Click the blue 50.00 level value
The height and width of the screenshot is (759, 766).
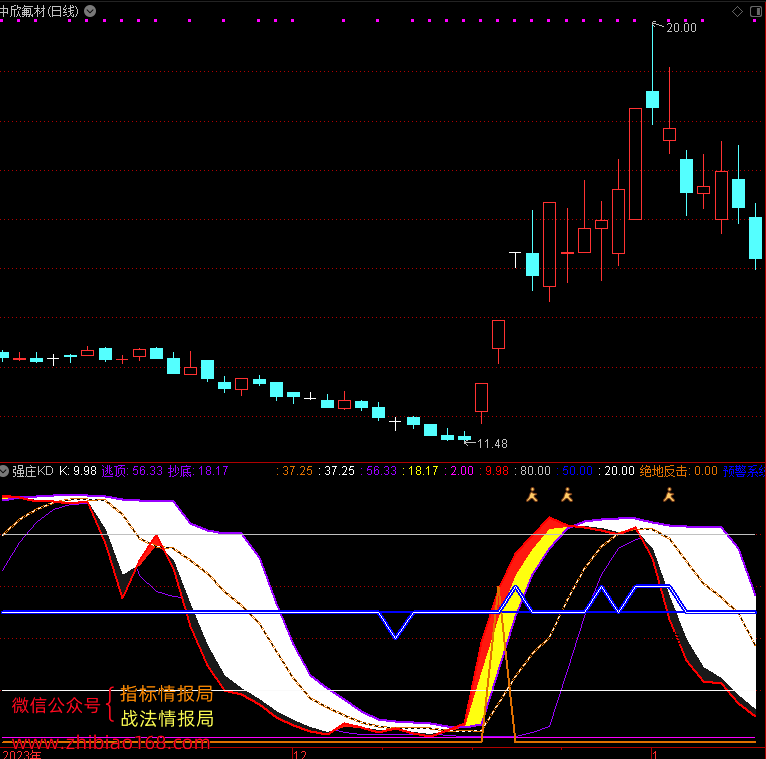[x=577, y=471]
